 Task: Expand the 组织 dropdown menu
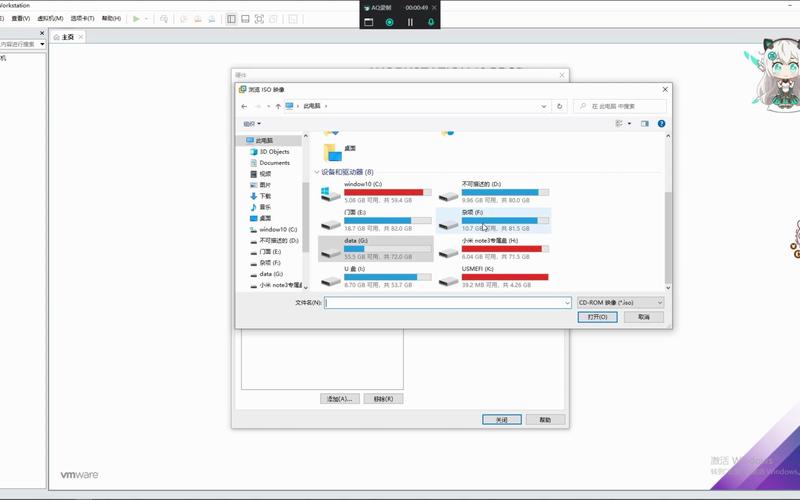pyautogui.click(x=251, y=124)
